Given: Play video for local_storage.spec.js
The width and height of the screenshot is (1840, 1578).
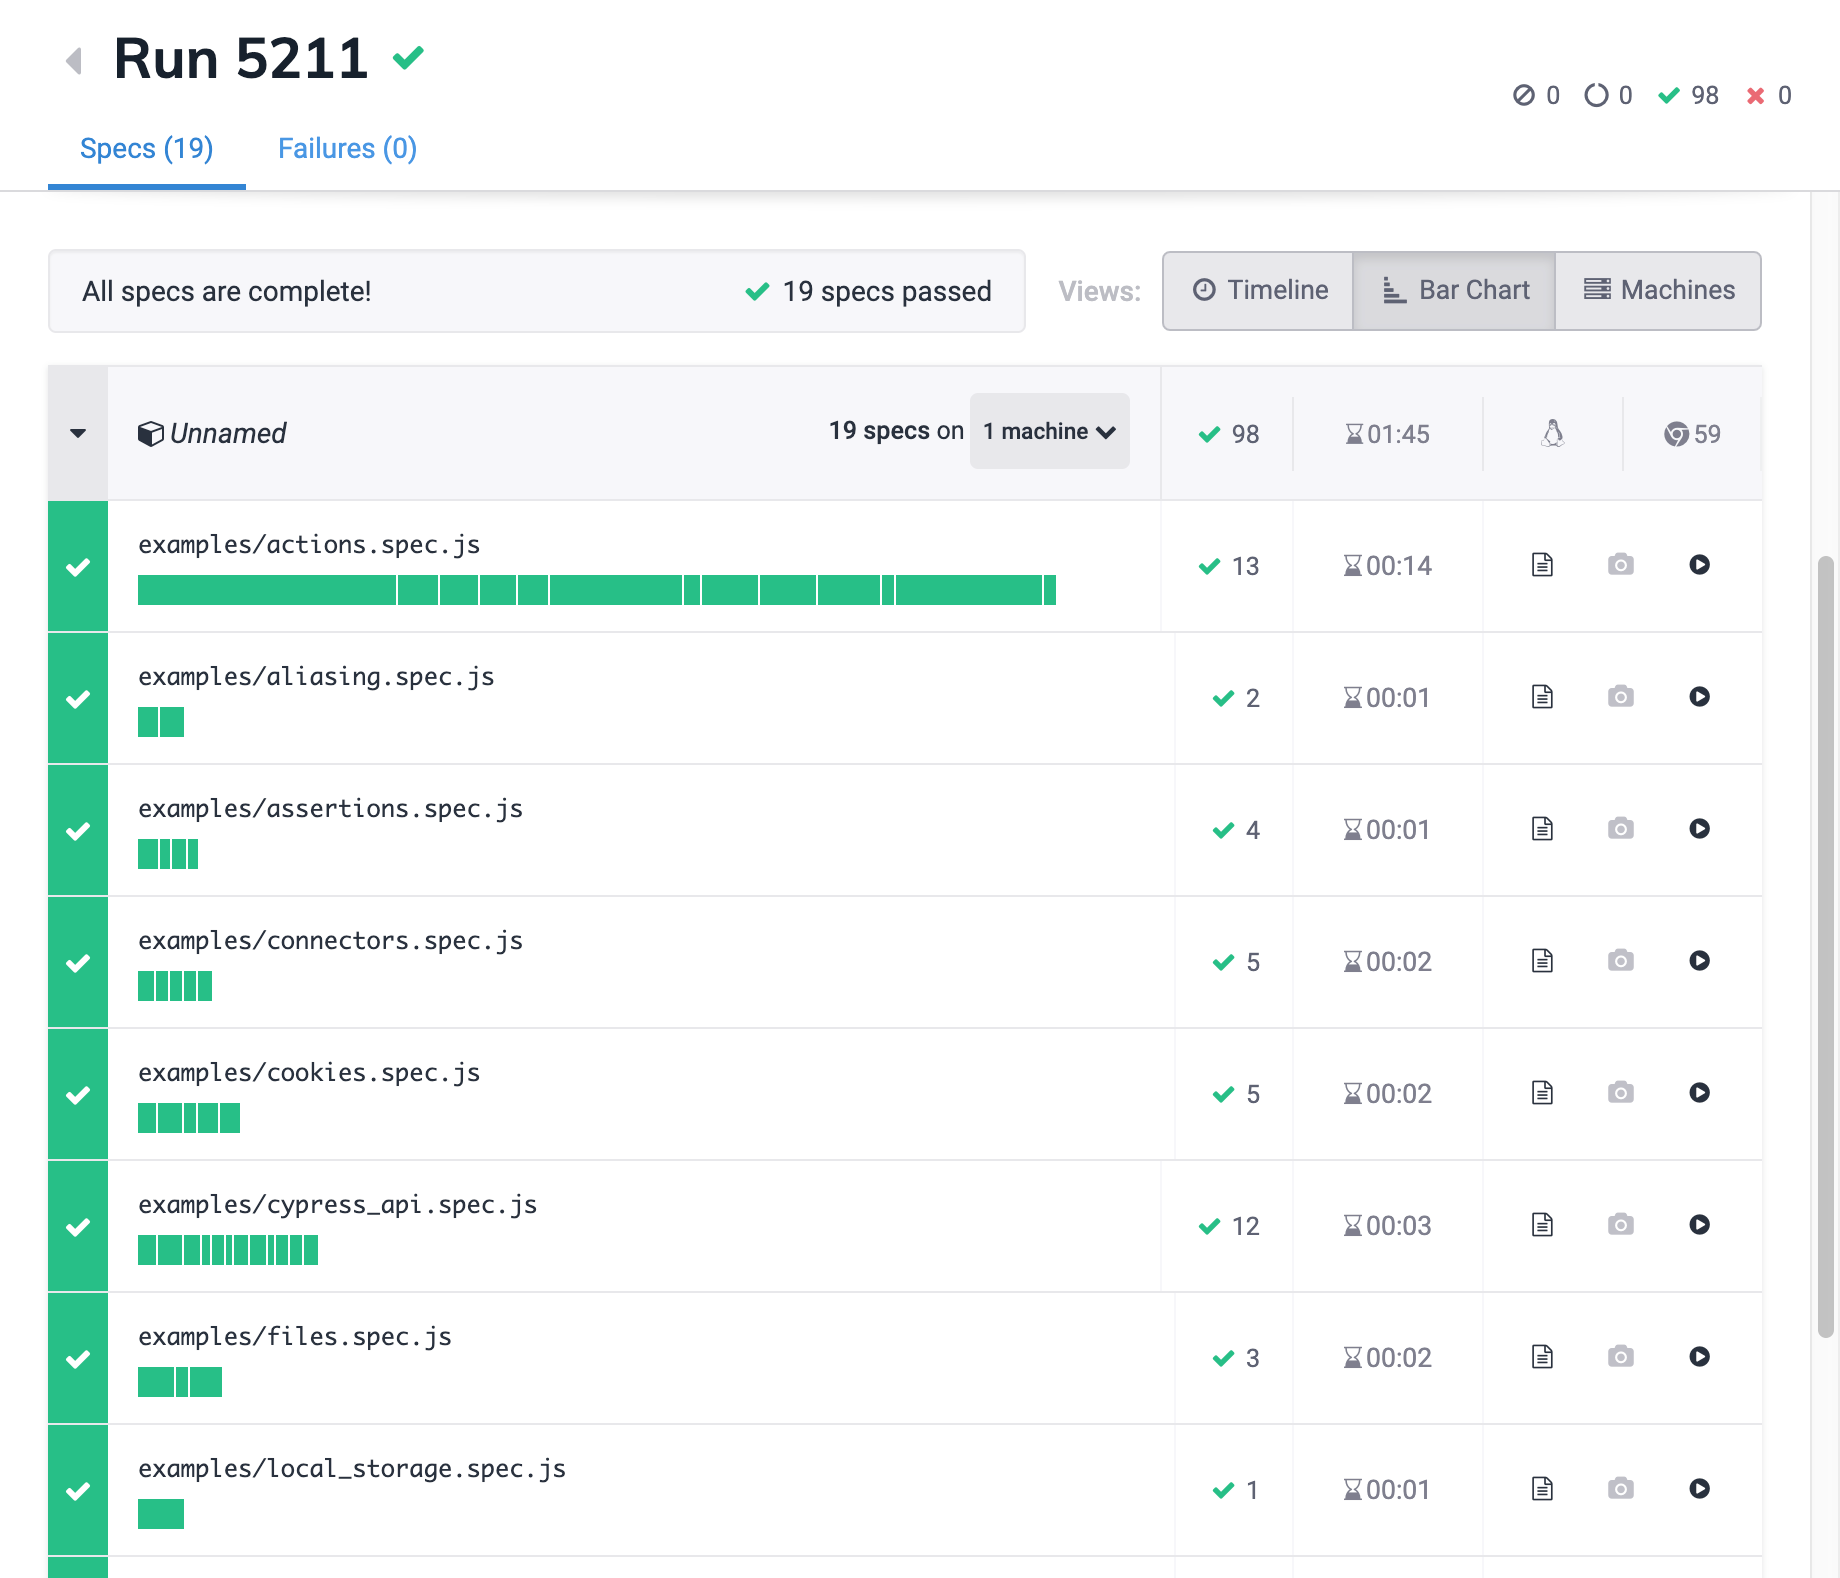Looking at the screenshot, I should (x=1699, y=1489).
